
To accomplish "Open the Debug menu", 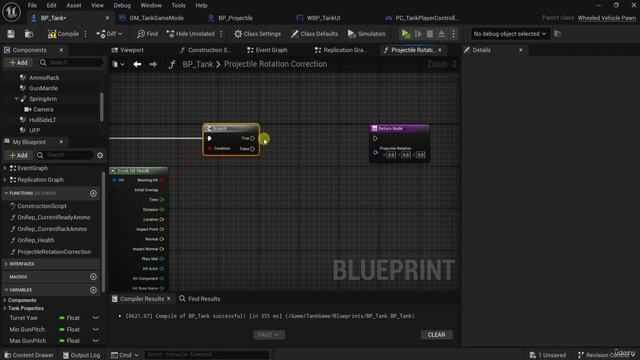I will pos(122,5).
